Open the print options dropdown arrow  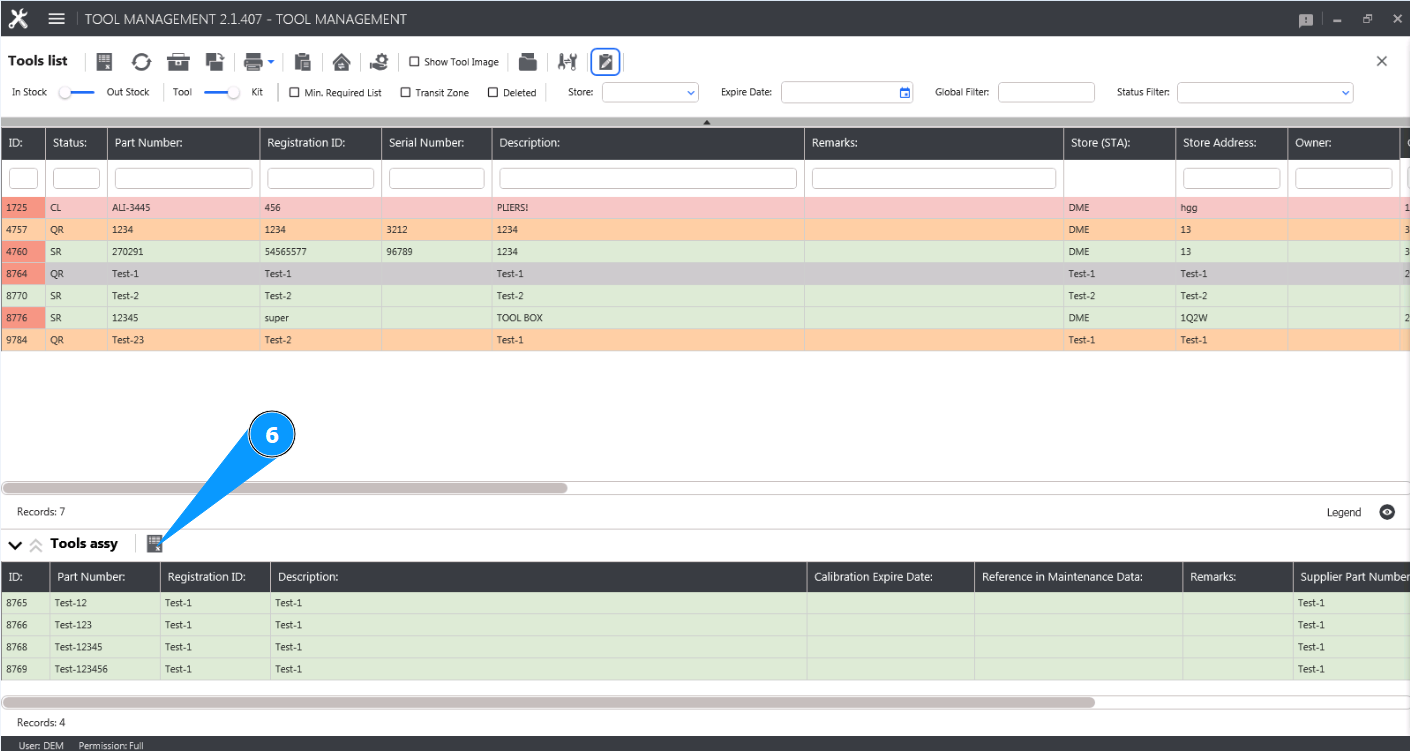pyautogui.click(x=271, y=62)
